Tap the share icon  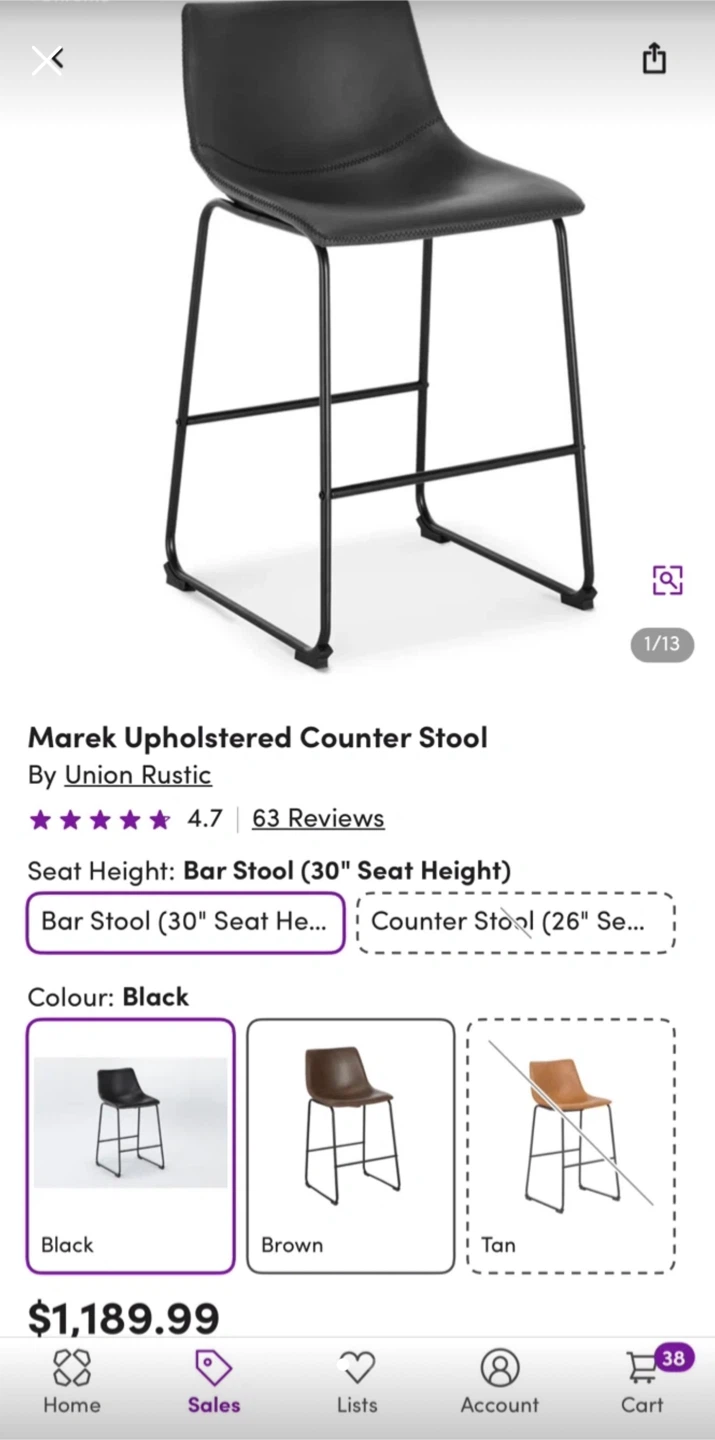(653, 58)
